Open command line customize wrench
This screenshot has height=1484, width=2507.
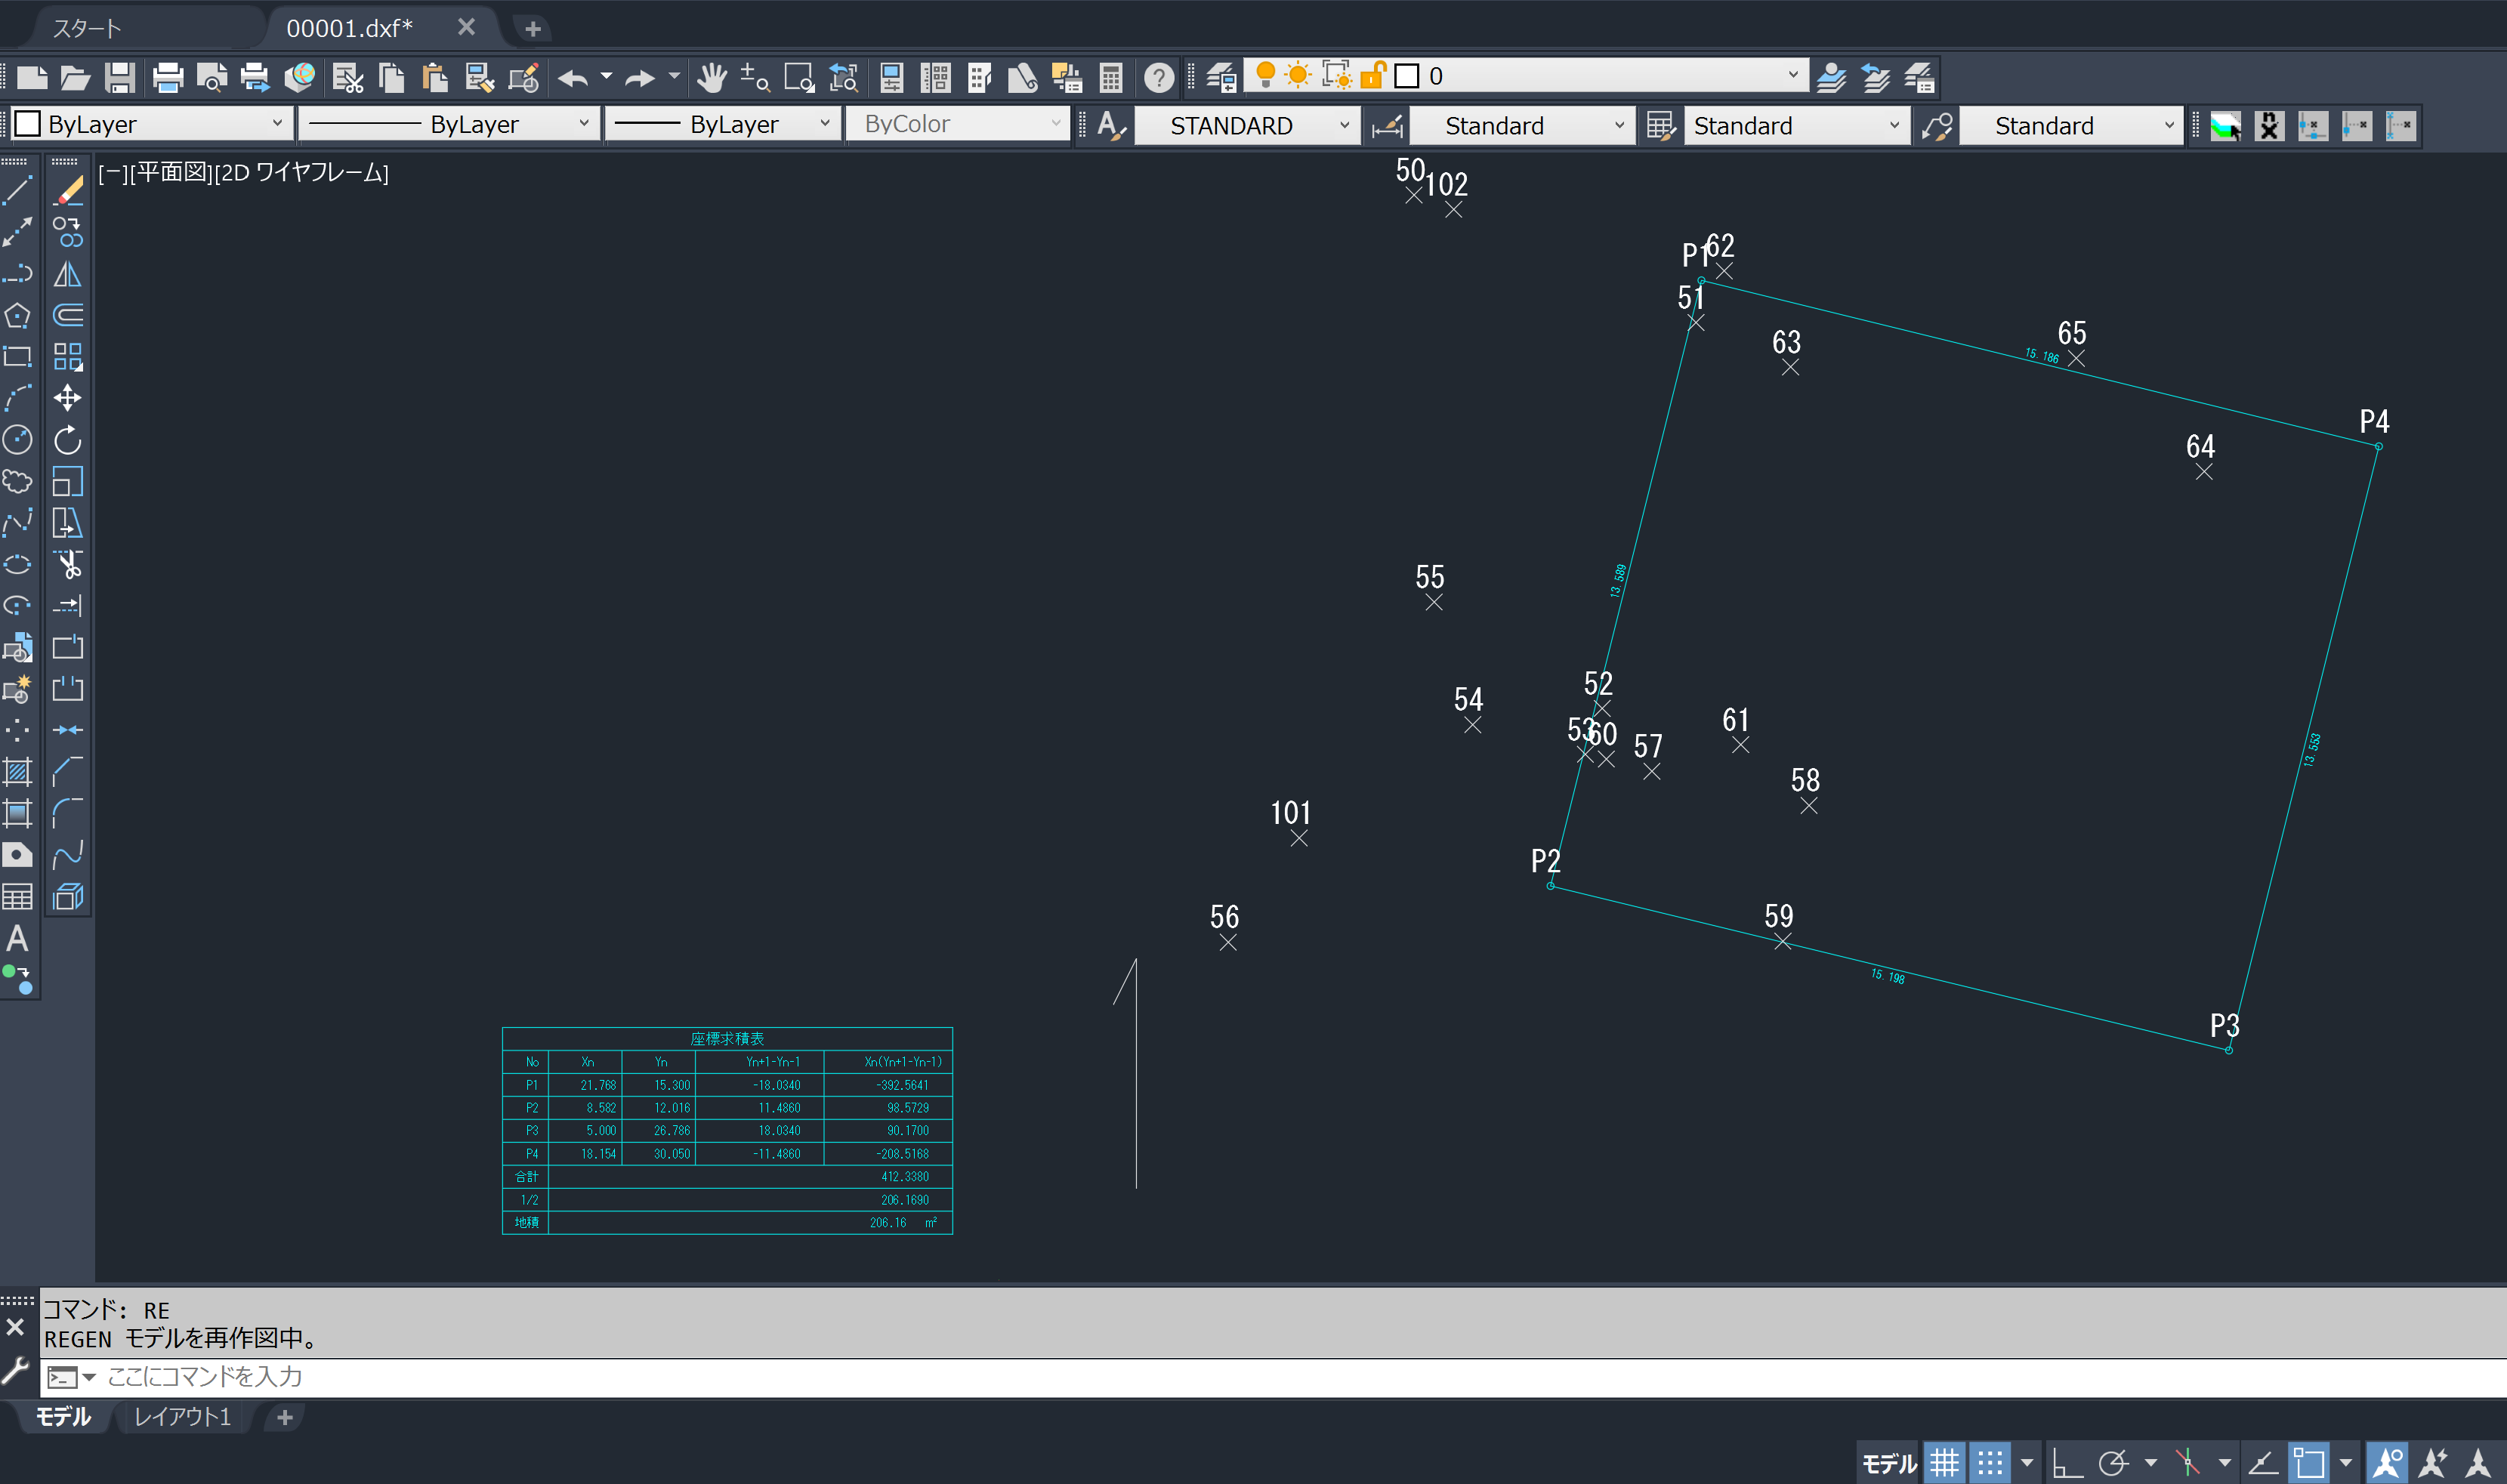pyautogui.click(x=15, y=1370)
